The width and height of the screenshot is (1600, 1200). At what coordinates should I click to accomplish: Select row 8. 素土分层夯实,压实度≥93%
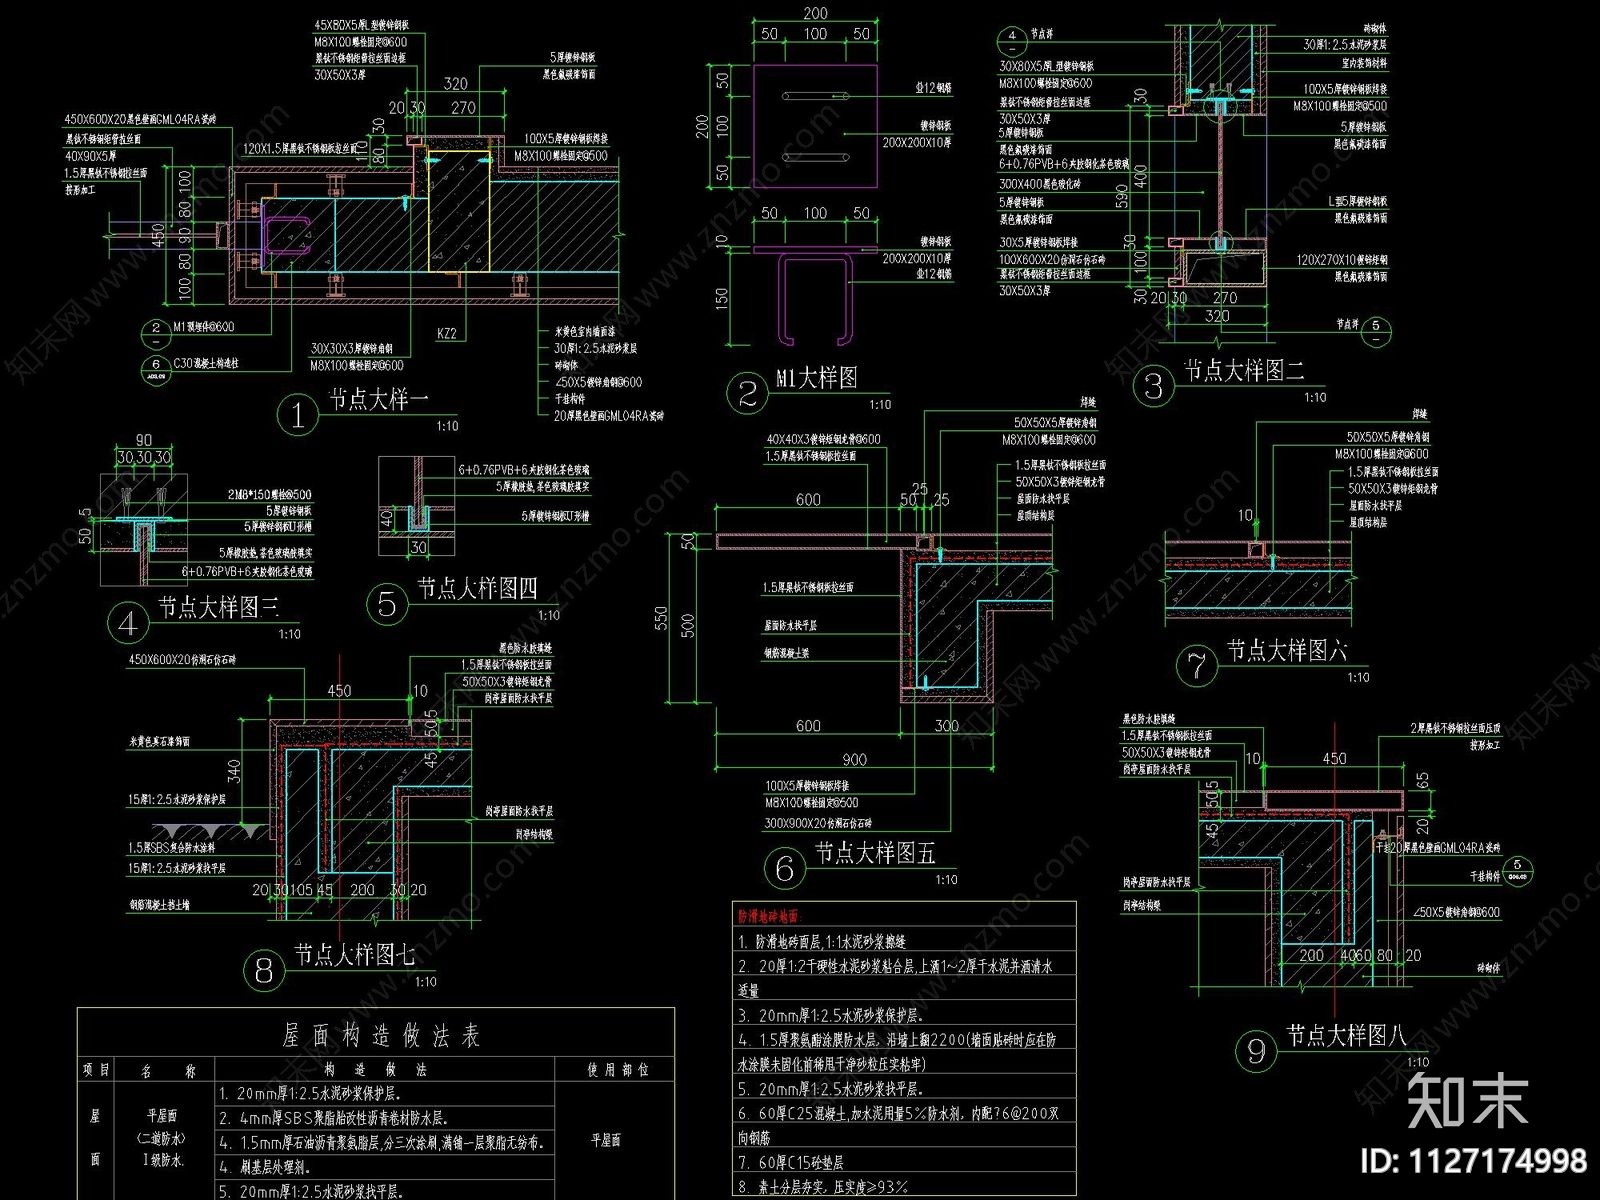pyautogui.click(x=823, y=1187)
